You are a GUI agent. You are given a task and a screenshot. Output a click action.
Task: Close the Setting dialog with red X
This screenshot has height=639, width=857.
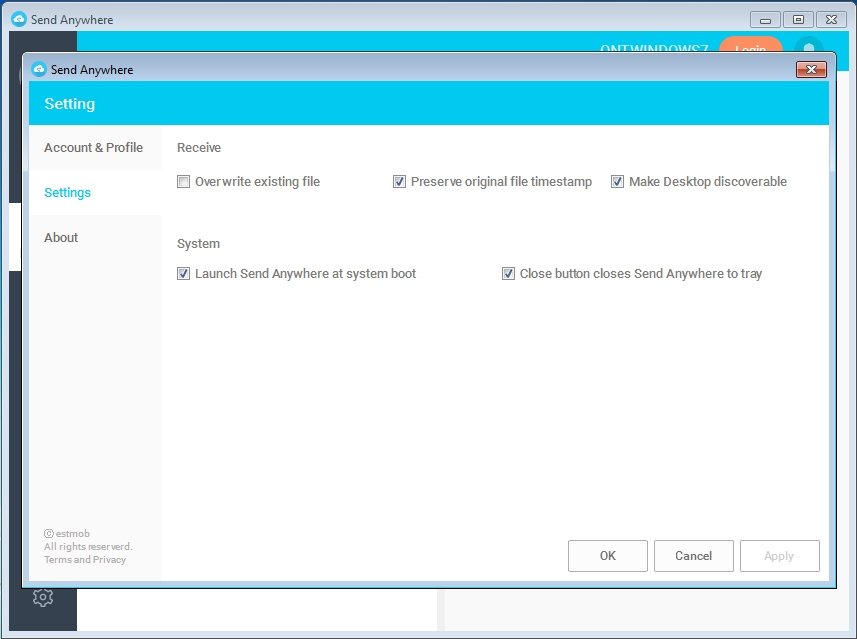pos(811,69)
